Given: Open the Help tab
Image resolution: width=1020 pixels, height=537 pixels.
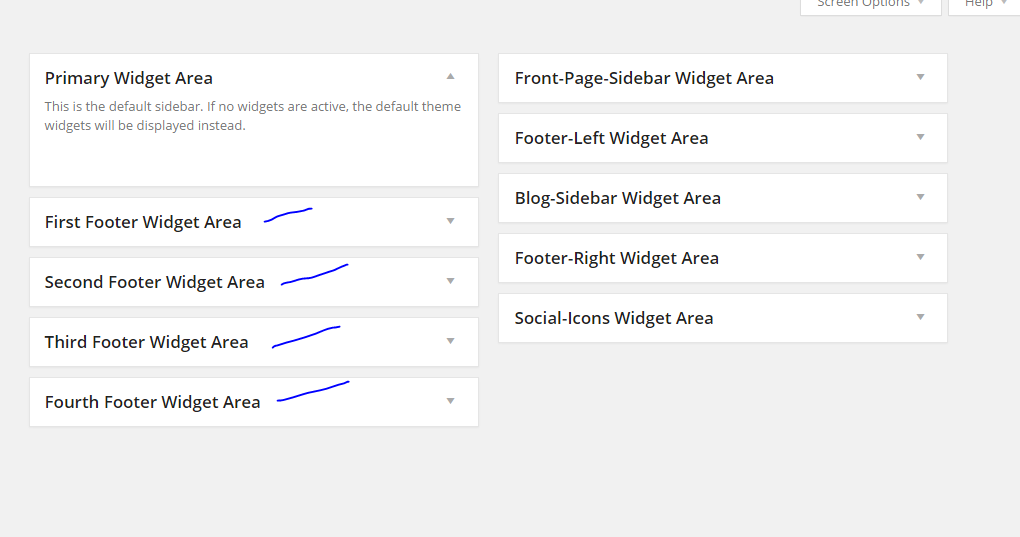Looking at the screenshot, I should [x=984, y=5].
